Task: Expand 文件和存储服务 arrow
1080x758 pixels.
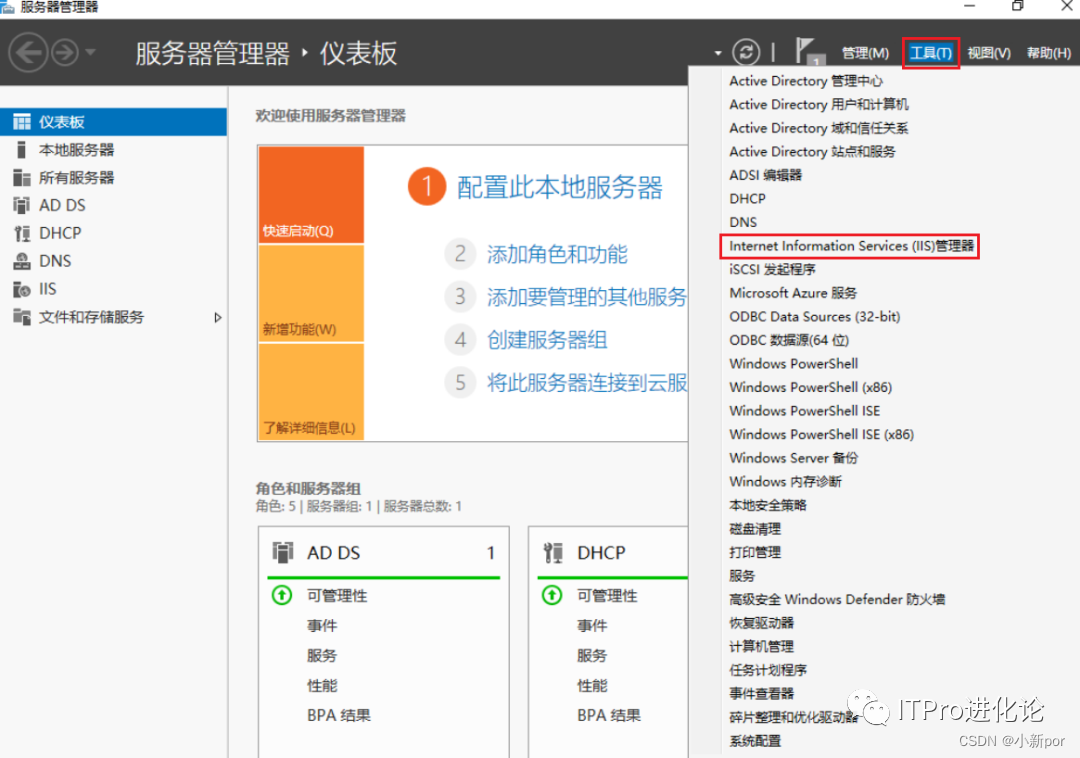Action: [218, 317]
